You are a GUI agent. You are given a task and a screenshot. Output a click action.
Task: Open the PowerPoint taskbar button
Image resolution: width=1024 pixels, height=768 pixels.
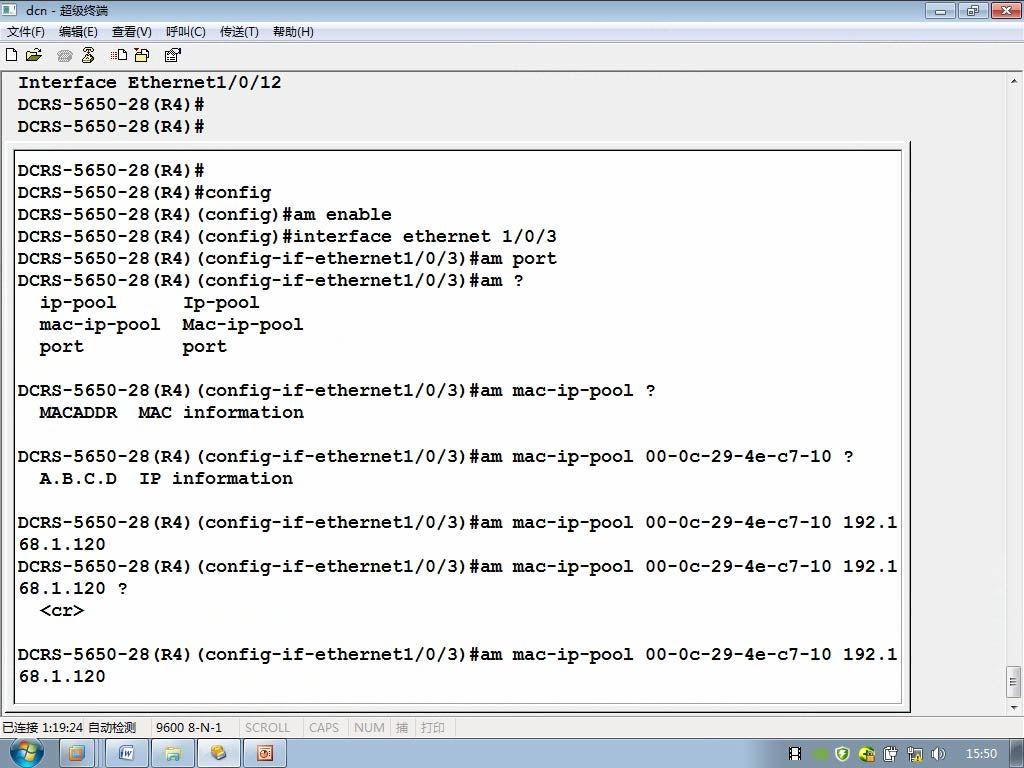pyautogui.click(x=264, y=753)
